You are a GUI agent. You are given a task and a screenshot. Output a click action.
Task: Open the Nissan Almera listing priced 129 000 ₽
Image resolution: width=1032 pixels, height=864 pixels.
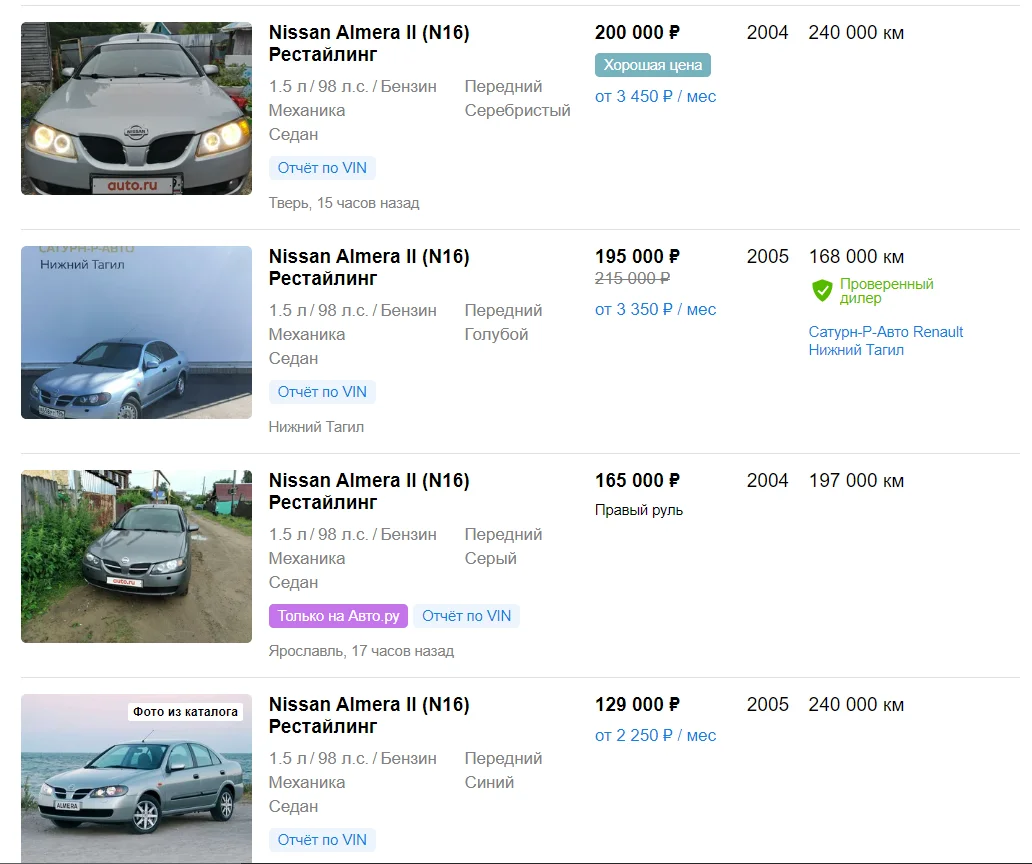(x=369, y=715)
